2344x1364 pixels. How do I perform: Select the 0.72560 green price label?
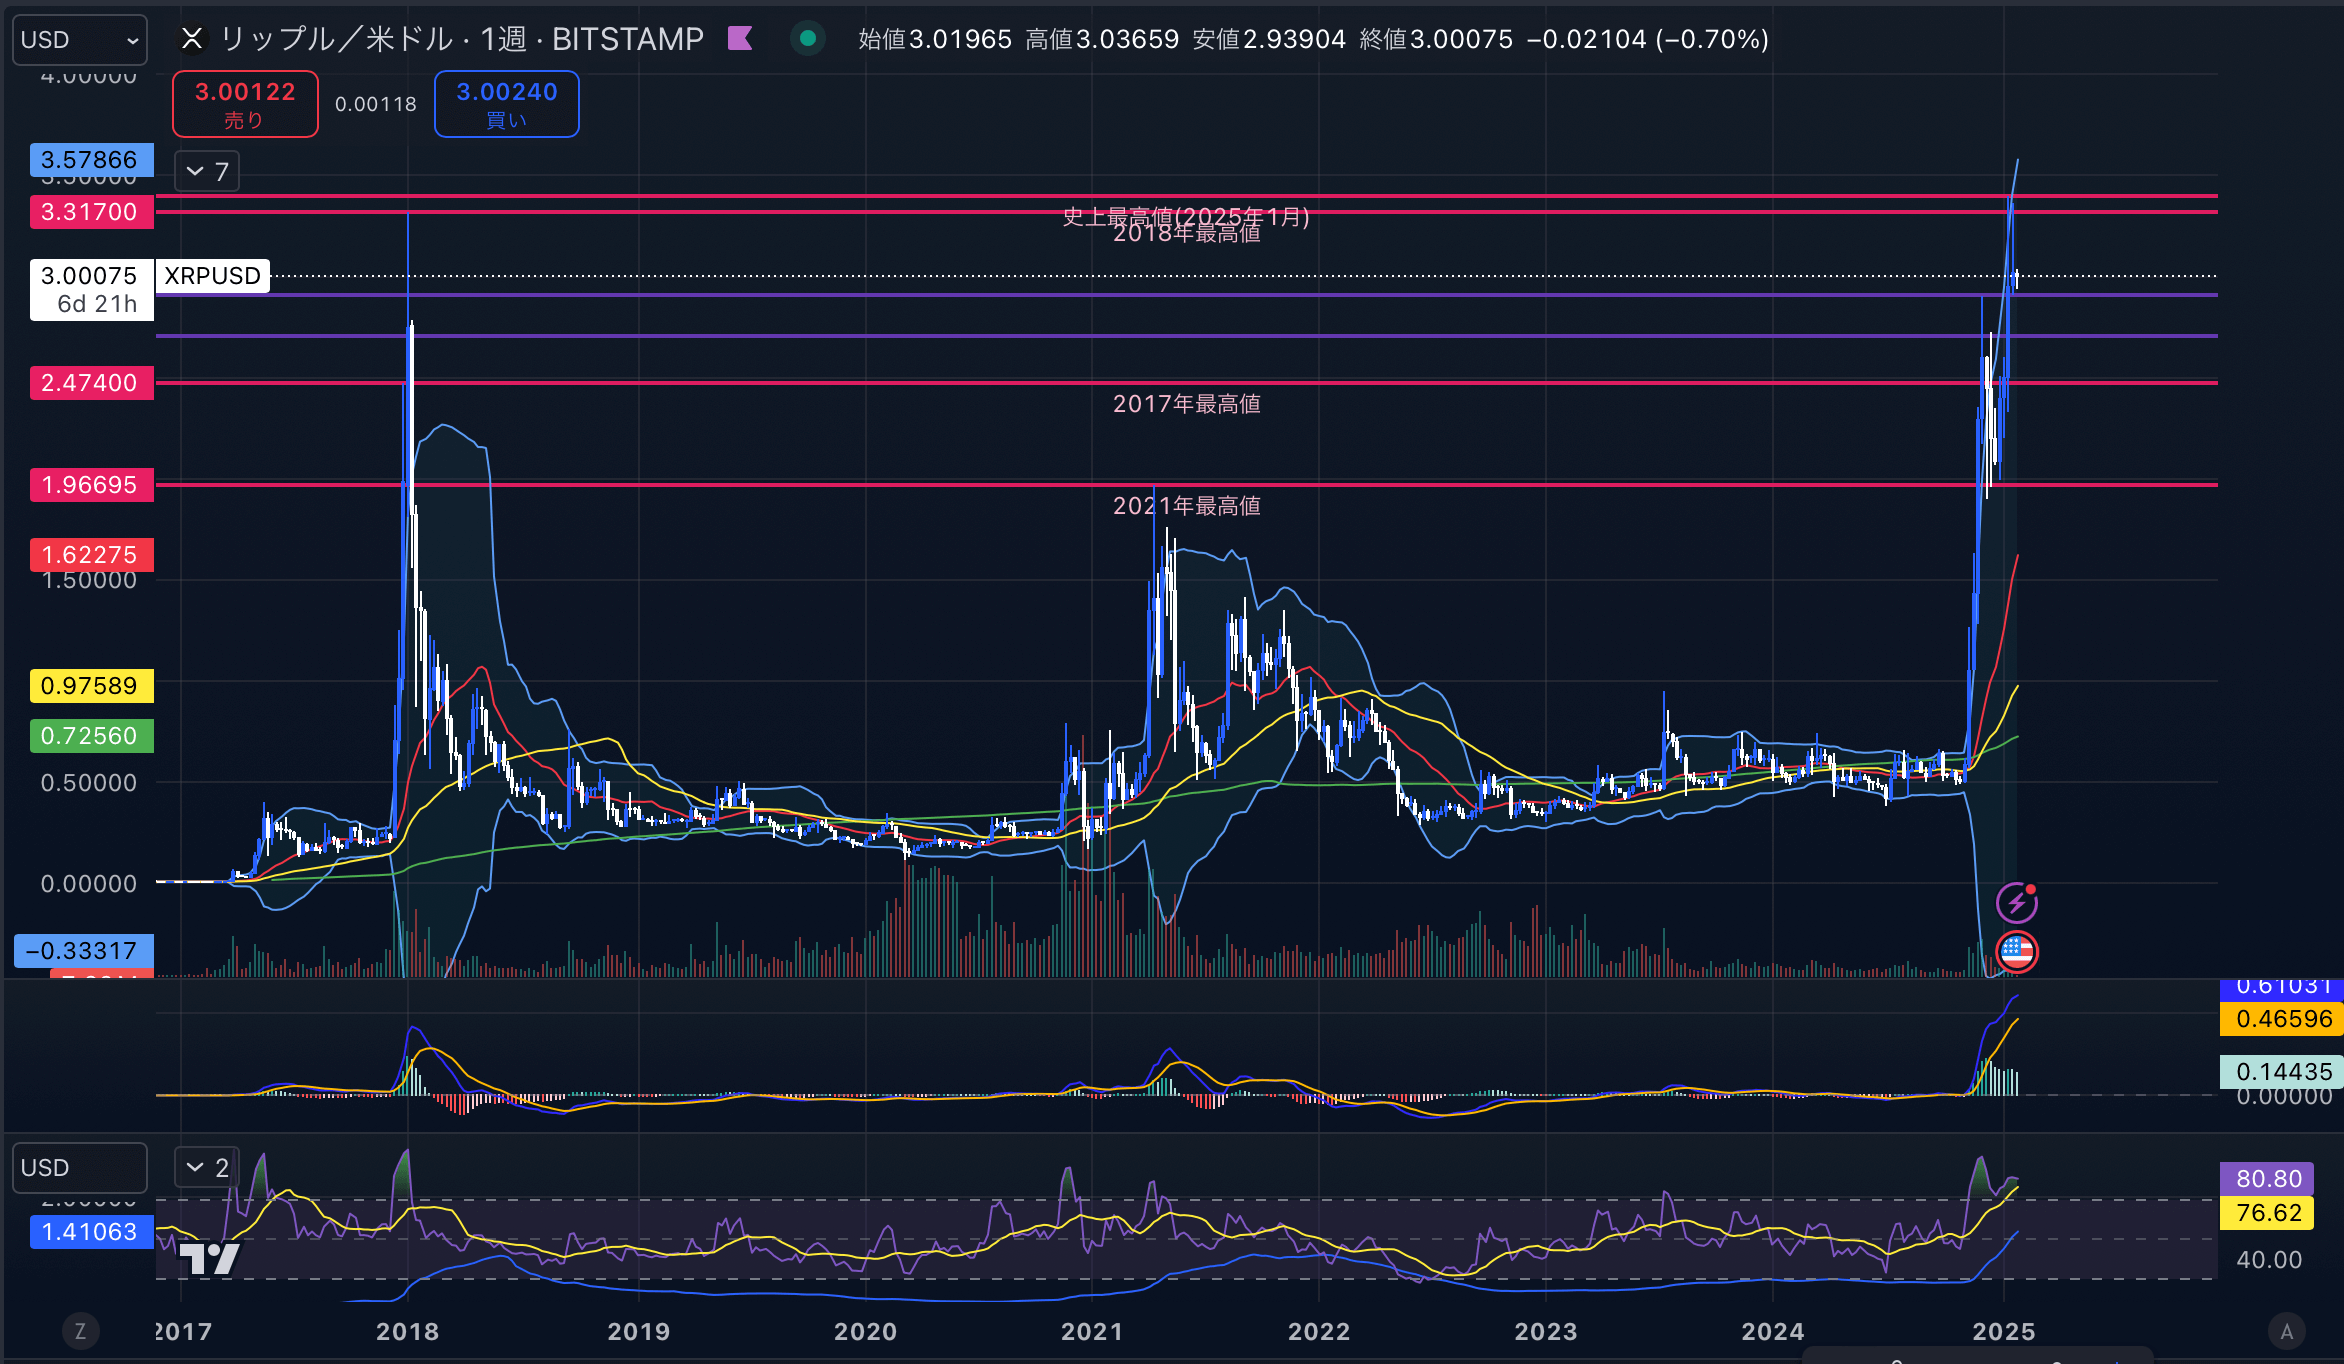92,736
